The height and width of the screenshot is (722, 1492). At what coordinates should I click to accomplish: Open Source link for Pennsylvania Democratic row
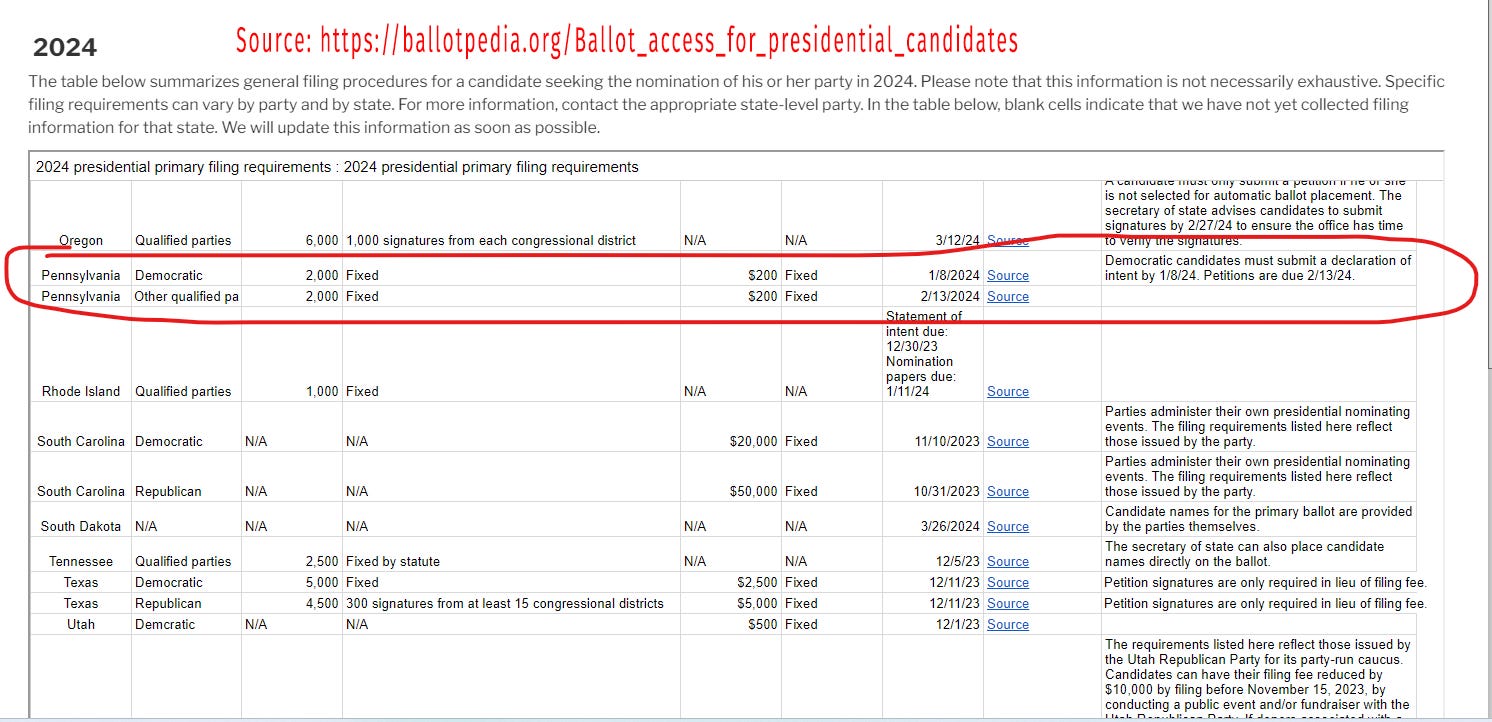click(1007, 275)
